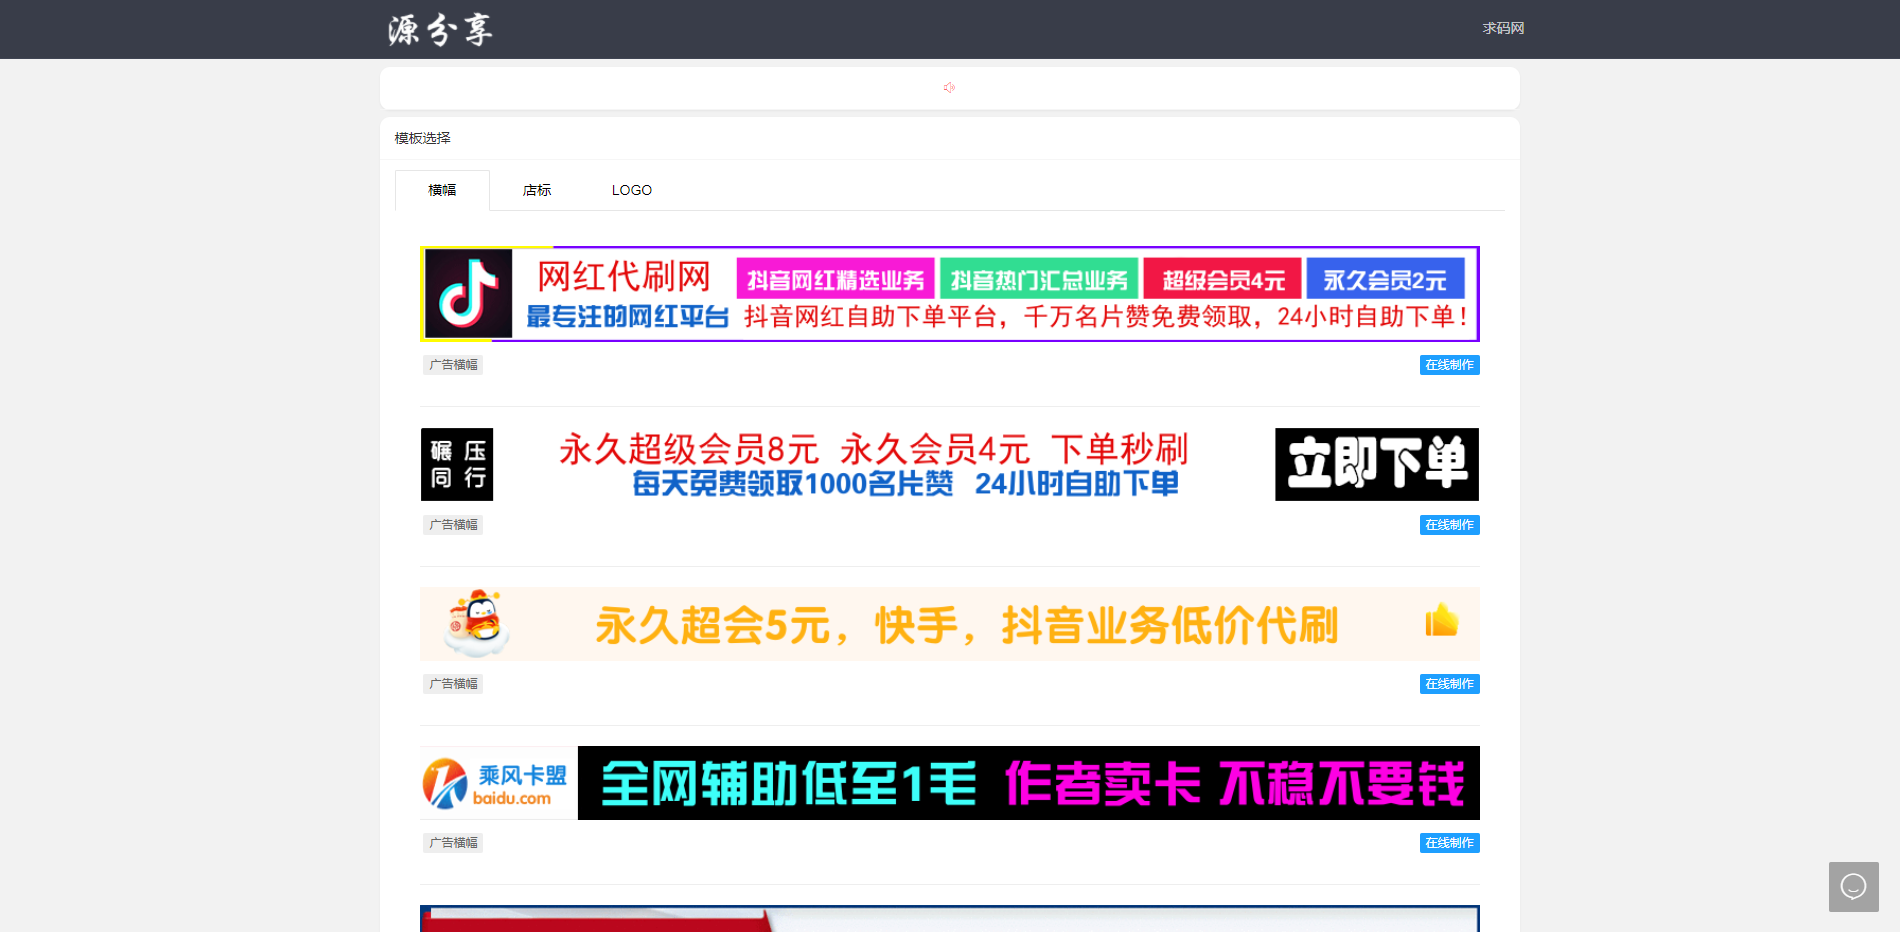Click 广告横幅 tag under the 乘风卡盟 banner
The width and height of the screenshot is (1900, 932).
coord(453,843)
